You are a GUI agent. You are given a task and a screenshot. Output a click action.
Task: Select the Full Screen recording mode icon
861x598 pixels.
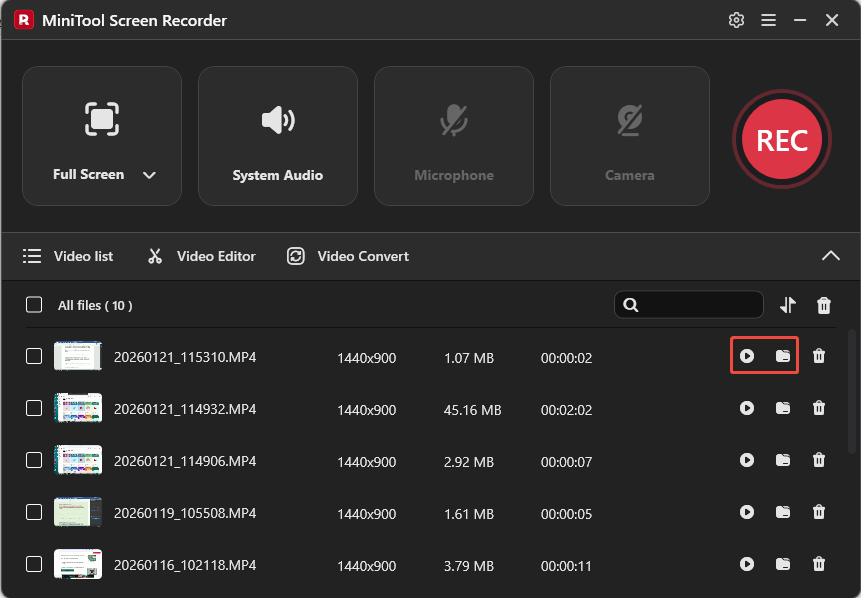101,120
